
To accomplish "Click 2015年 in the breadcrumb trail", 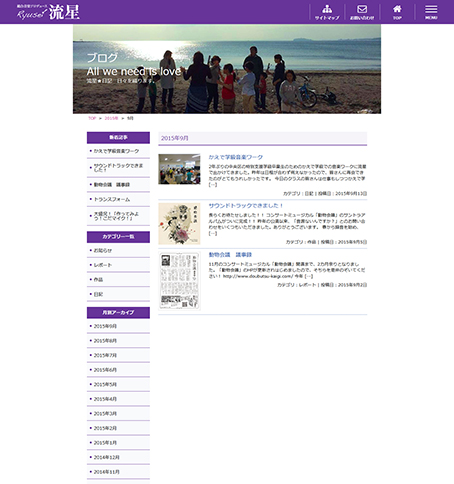I will (111, 118).
